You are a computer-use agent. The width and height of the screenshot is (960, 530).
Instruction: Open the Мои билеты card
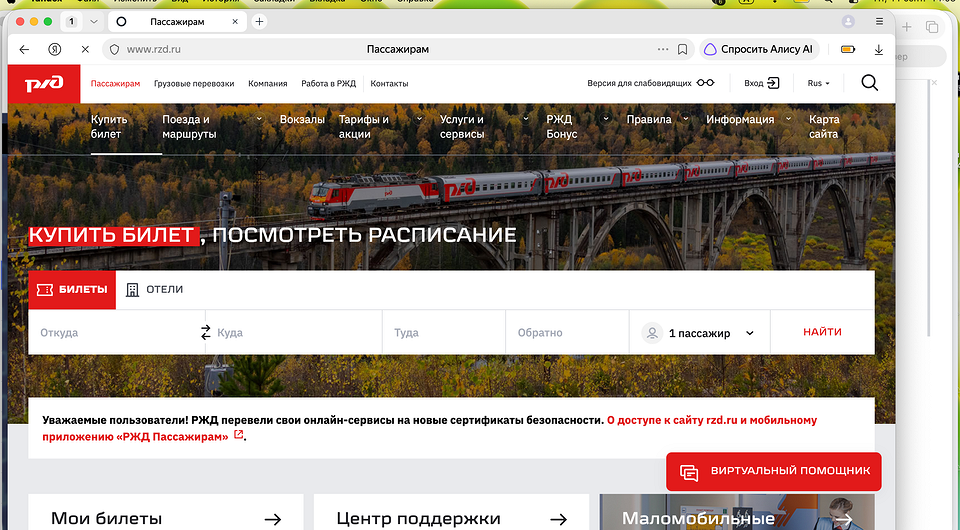pos(166,512)
